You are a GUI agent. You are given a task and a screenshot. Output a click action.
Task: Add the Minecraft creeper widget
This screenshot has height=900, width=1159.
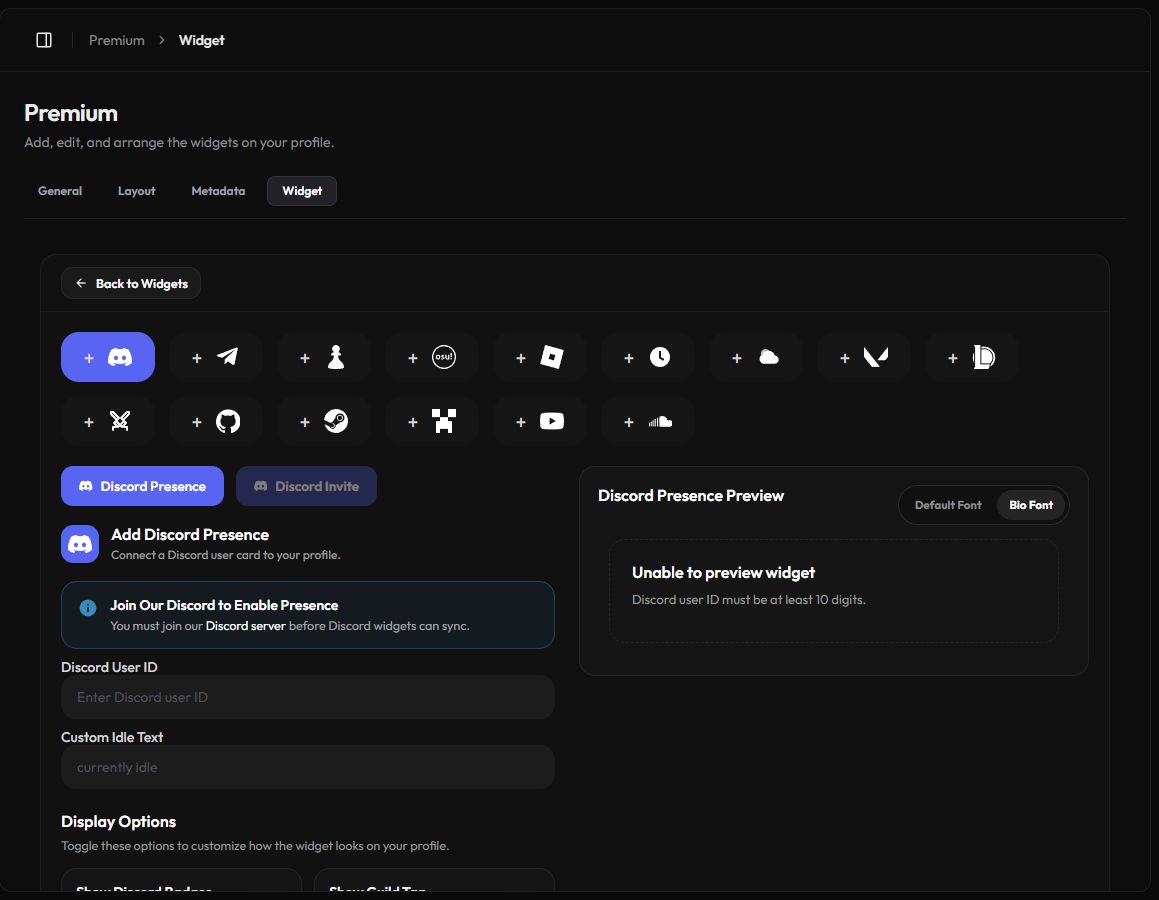click(x=432, y=421)
